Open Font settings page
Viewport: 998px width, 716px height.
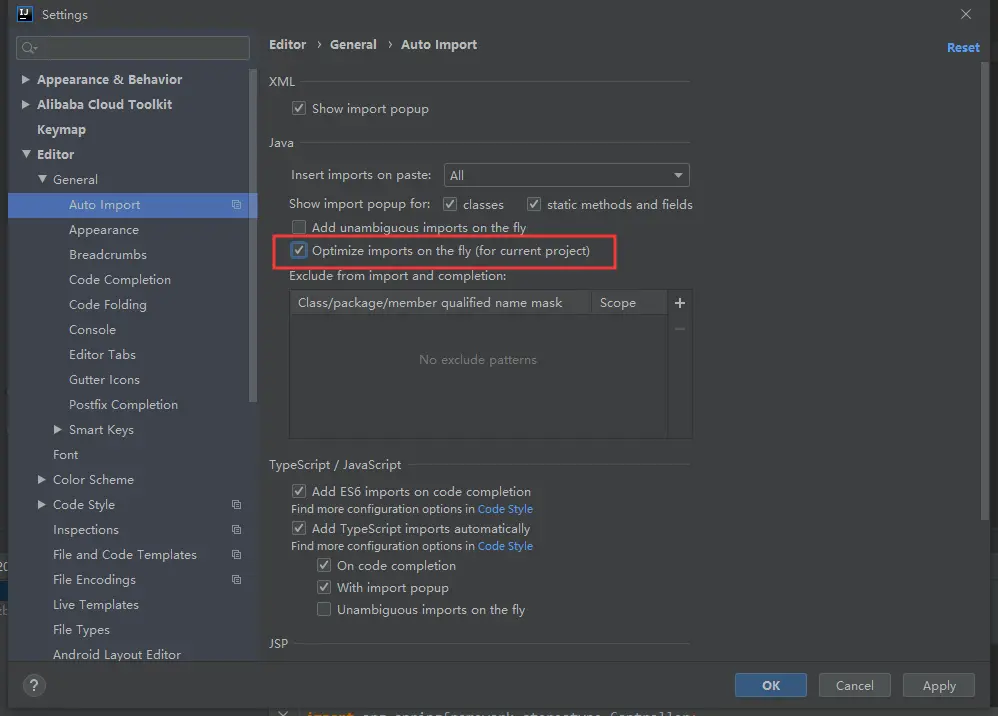pyautogui.click(x=66, y=454)
